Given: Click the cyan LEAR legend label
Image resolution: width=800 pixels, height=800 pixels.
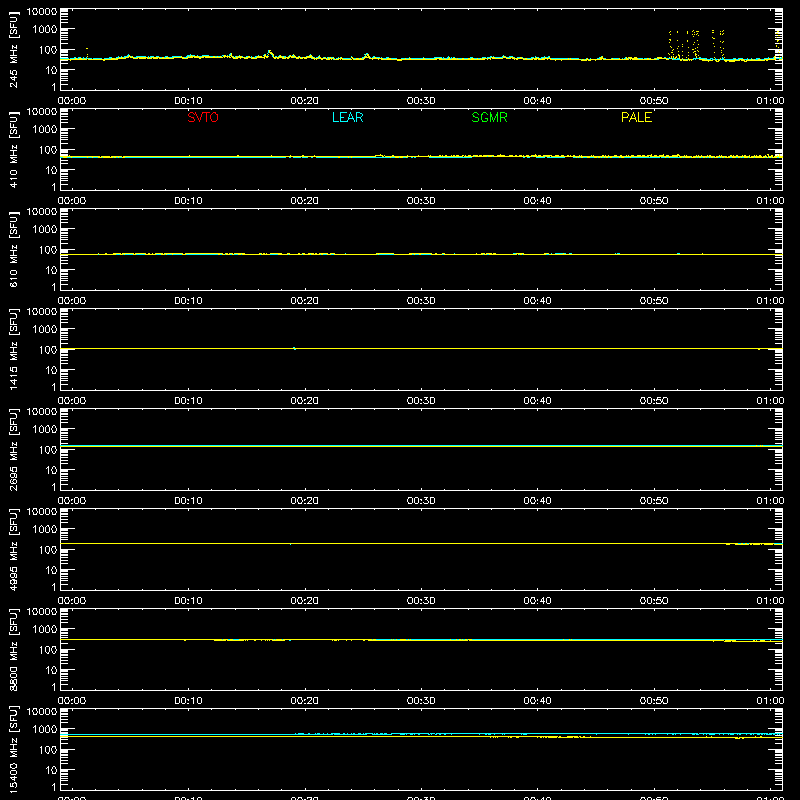Looking at the screenshot, I should 347,117.
